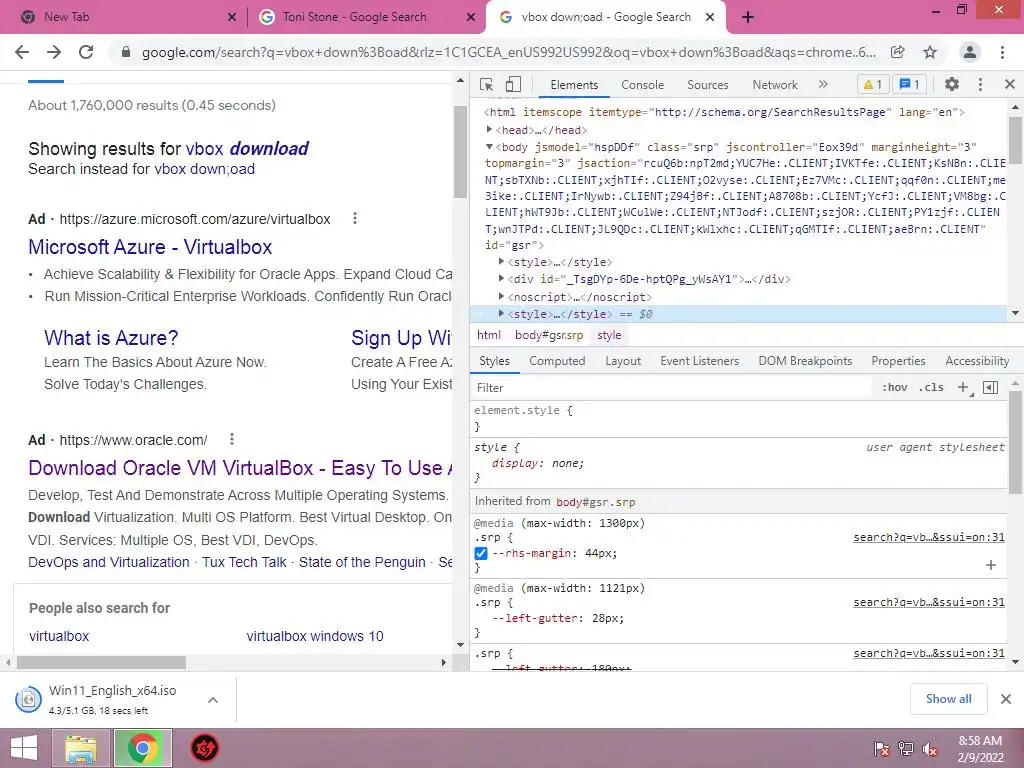Open the Tux Tech Talk sitelink
Viewport: 1024px width, 768px height.
coord(244,562)
